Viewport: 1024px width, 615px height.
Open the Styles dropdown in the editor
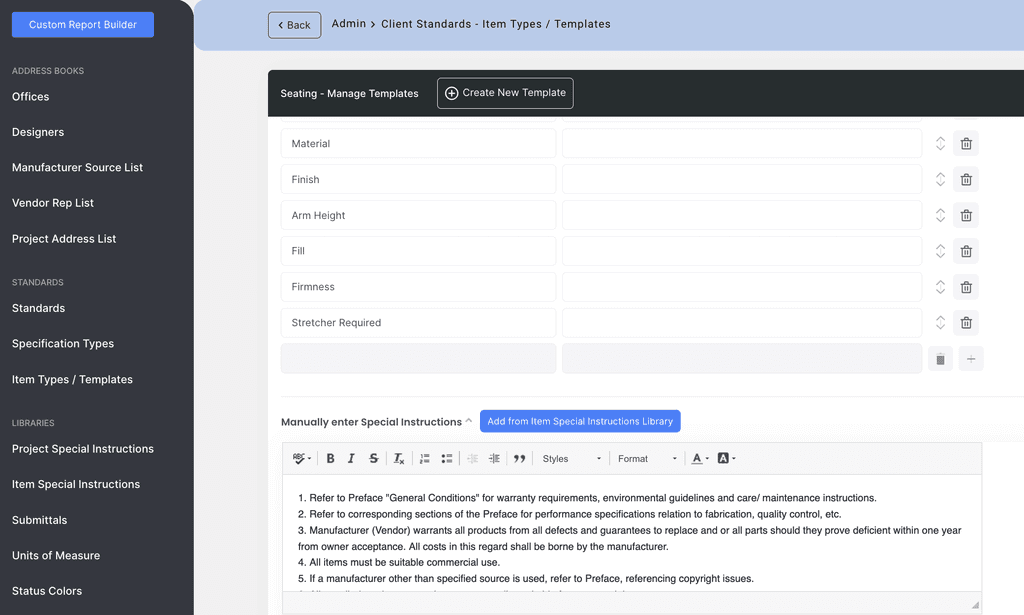(570, 458)
